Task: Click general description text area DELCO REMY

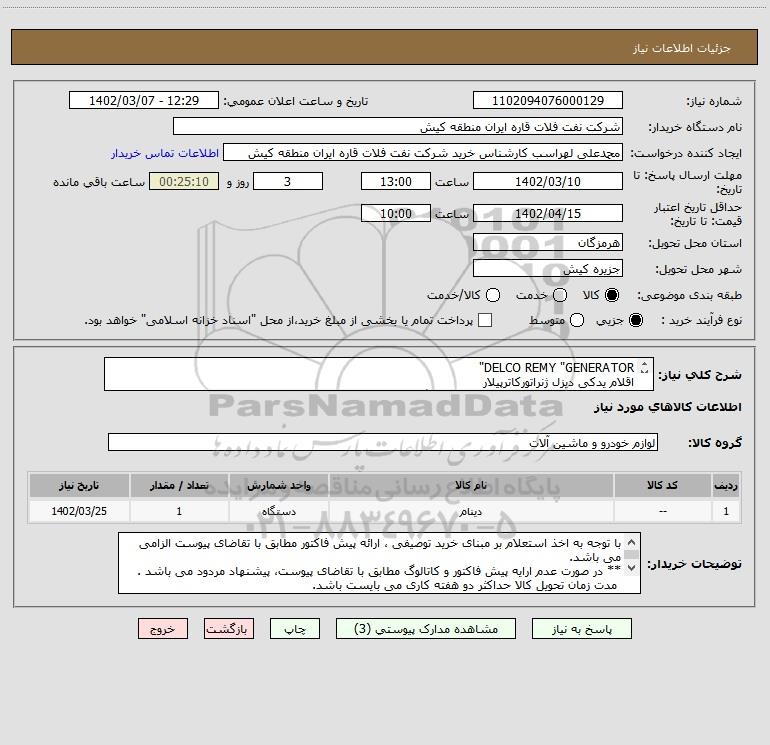Action: (379, 374)
